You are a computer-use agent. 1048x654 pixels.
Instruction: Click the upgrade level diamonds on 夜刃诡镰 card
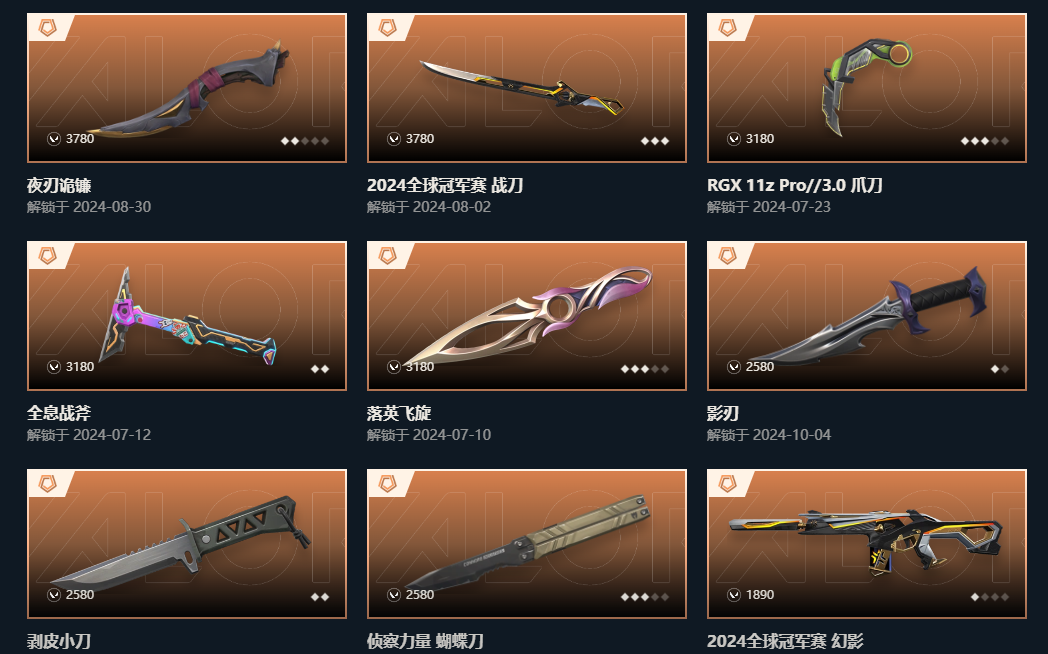coord(305,141)
